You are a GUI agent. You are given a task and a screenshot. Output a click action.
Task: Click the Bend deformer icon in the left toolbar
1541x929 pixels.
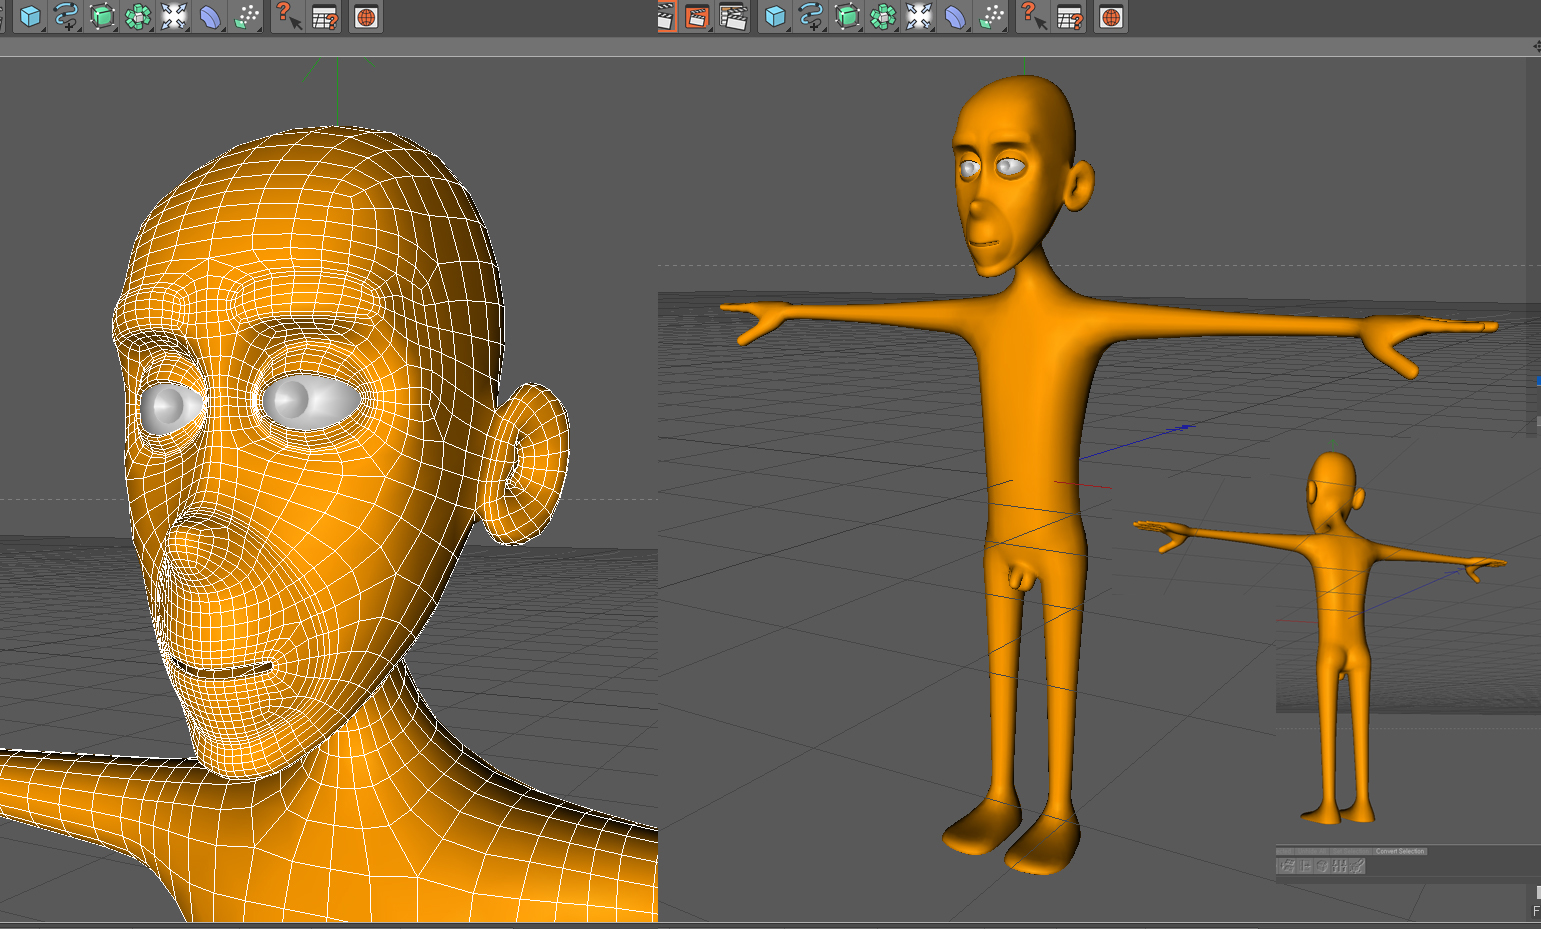point(210,16)
